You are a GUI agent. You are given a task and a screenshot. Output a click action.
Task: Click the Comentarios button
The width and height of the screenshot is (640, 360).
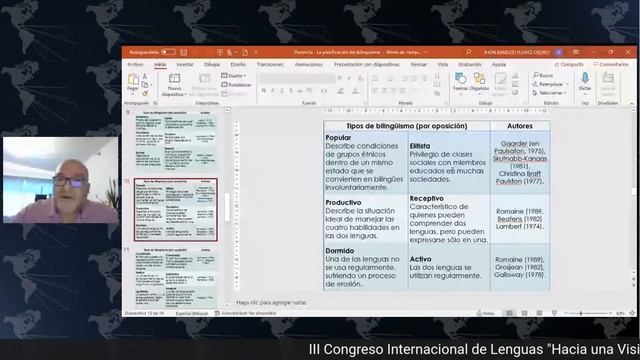(611, 64)
